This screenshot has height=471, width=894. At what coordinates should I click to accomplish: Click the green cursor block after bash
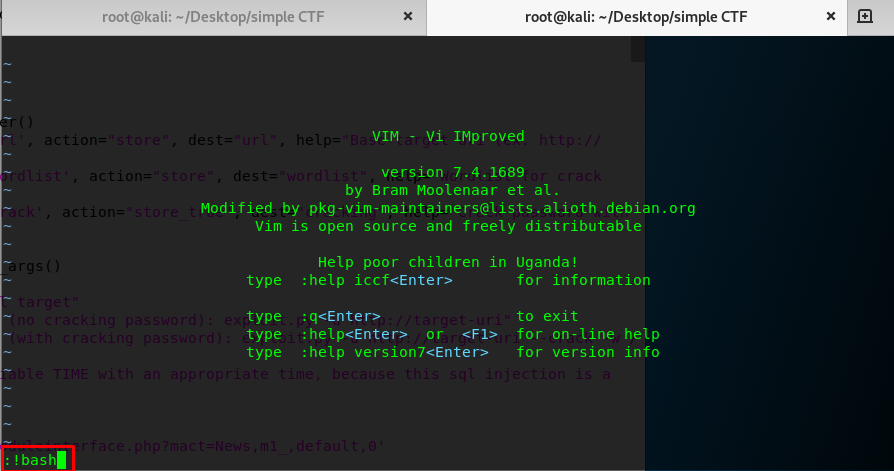pyautogui.click(x=62, y=460)
